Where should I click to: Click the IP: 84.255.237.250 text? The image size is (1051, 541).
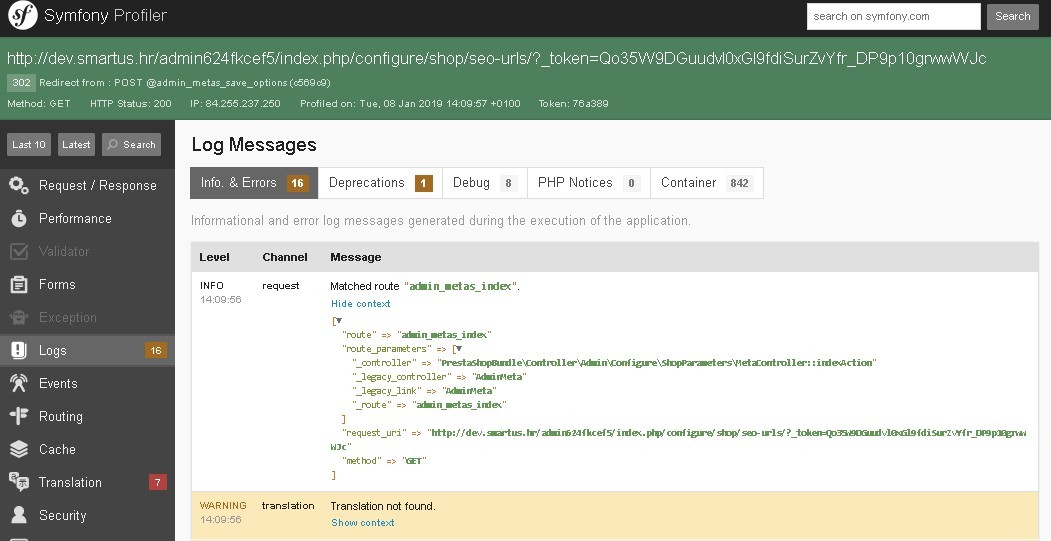point(235,103)
